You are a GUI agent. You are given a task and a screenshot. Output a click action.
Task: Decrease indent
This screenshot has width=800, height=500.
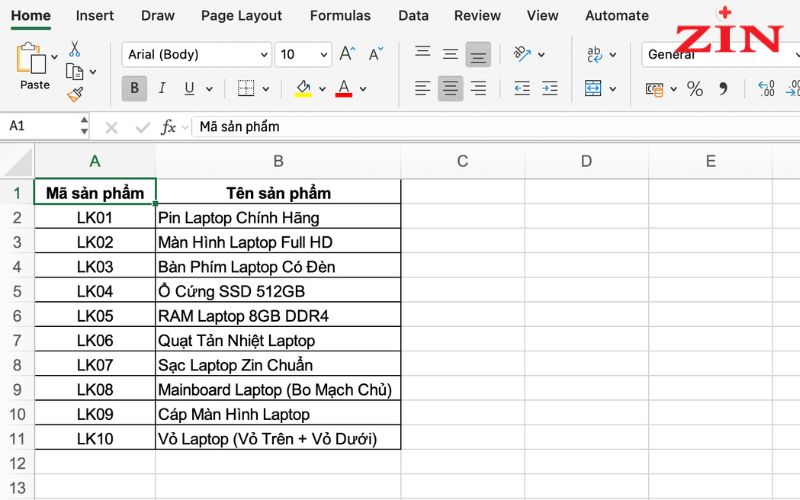click(522, 88)
